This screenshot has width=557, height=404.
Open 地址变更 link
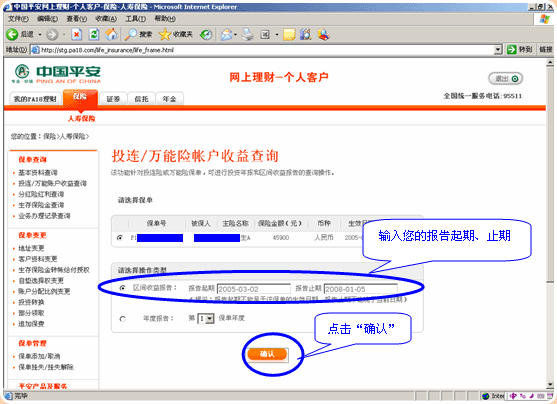31,248
